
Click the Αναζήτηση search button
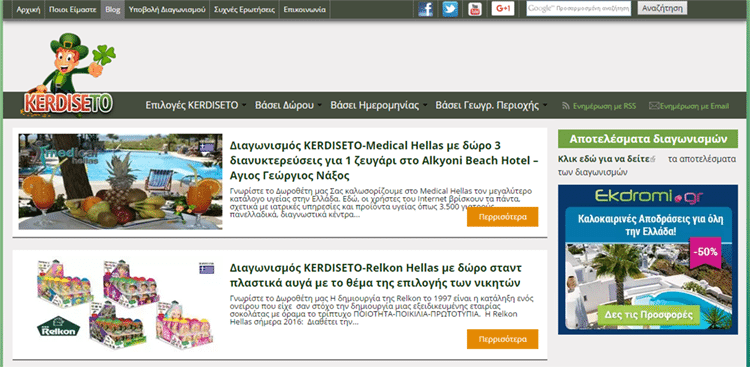click(662, 8)
